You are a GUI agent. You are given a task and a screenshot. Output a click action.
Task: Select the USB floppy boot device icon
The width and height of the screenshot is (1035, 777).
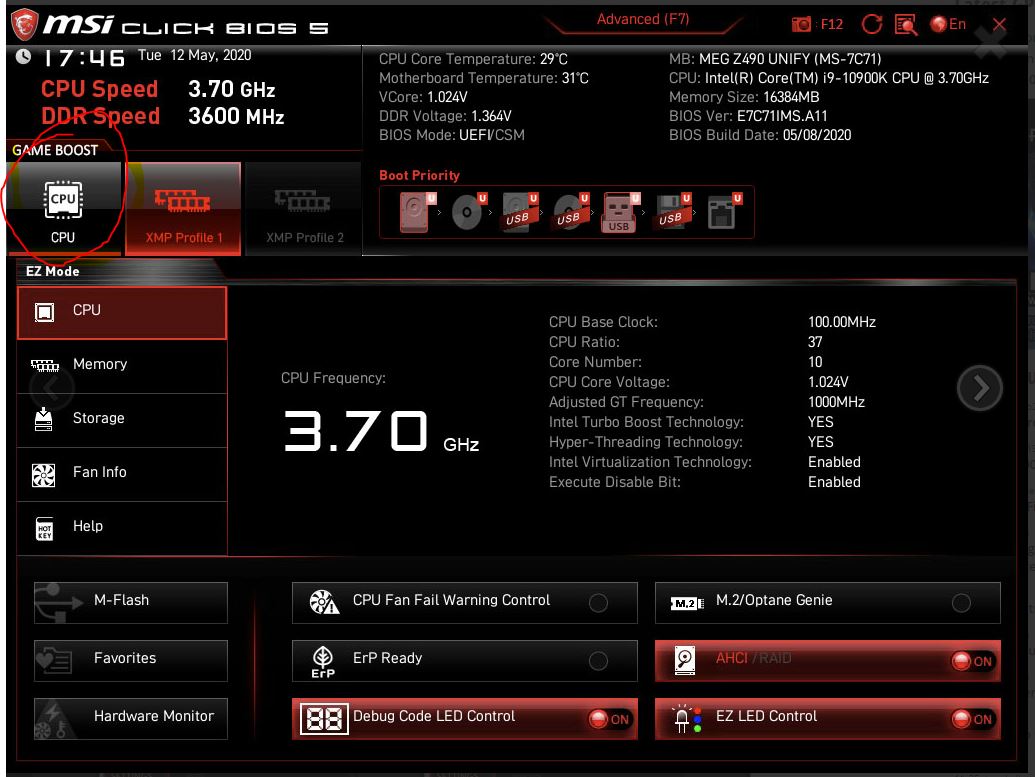(672, 212)
